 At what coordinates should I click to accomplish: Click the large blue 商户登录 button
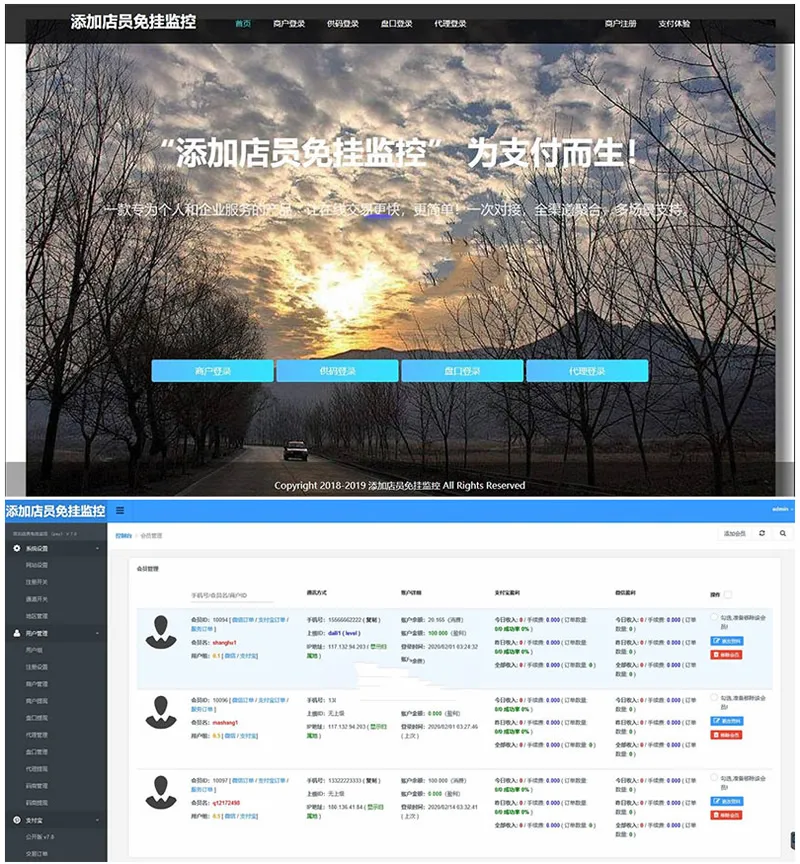coord(213,371)
